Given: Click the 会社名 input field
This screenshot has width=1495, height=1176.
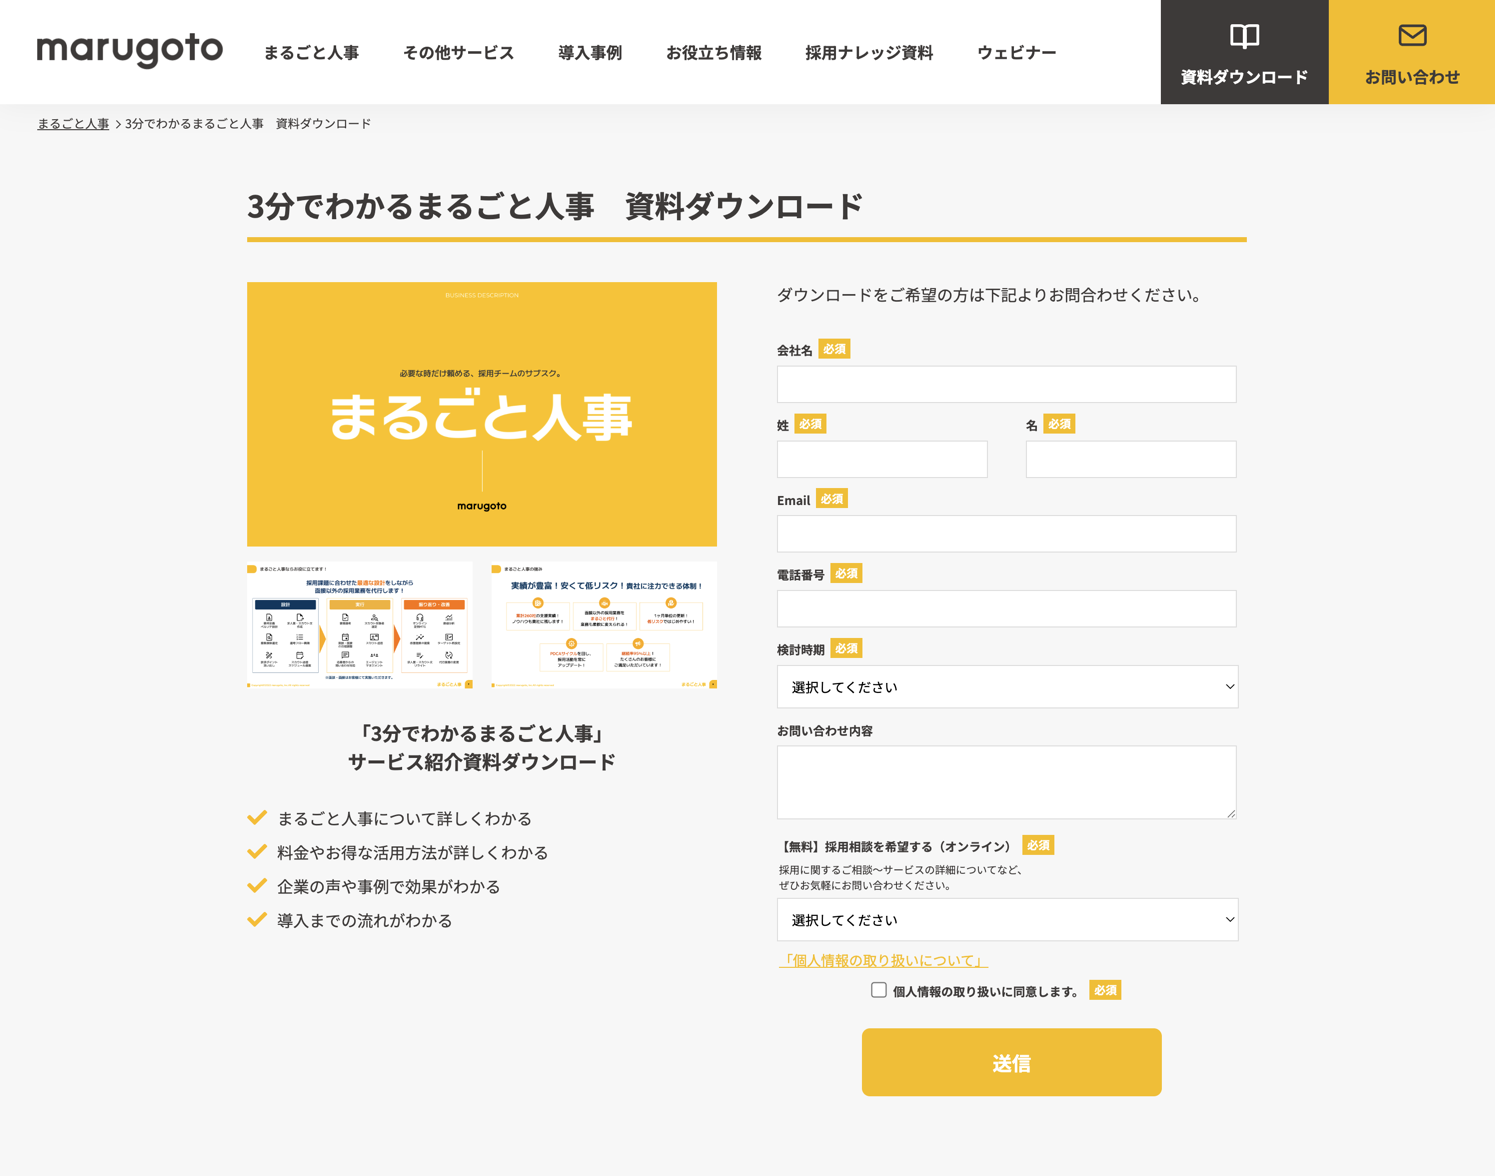Looking at the screenshot, I should [x=1006, y=384].
